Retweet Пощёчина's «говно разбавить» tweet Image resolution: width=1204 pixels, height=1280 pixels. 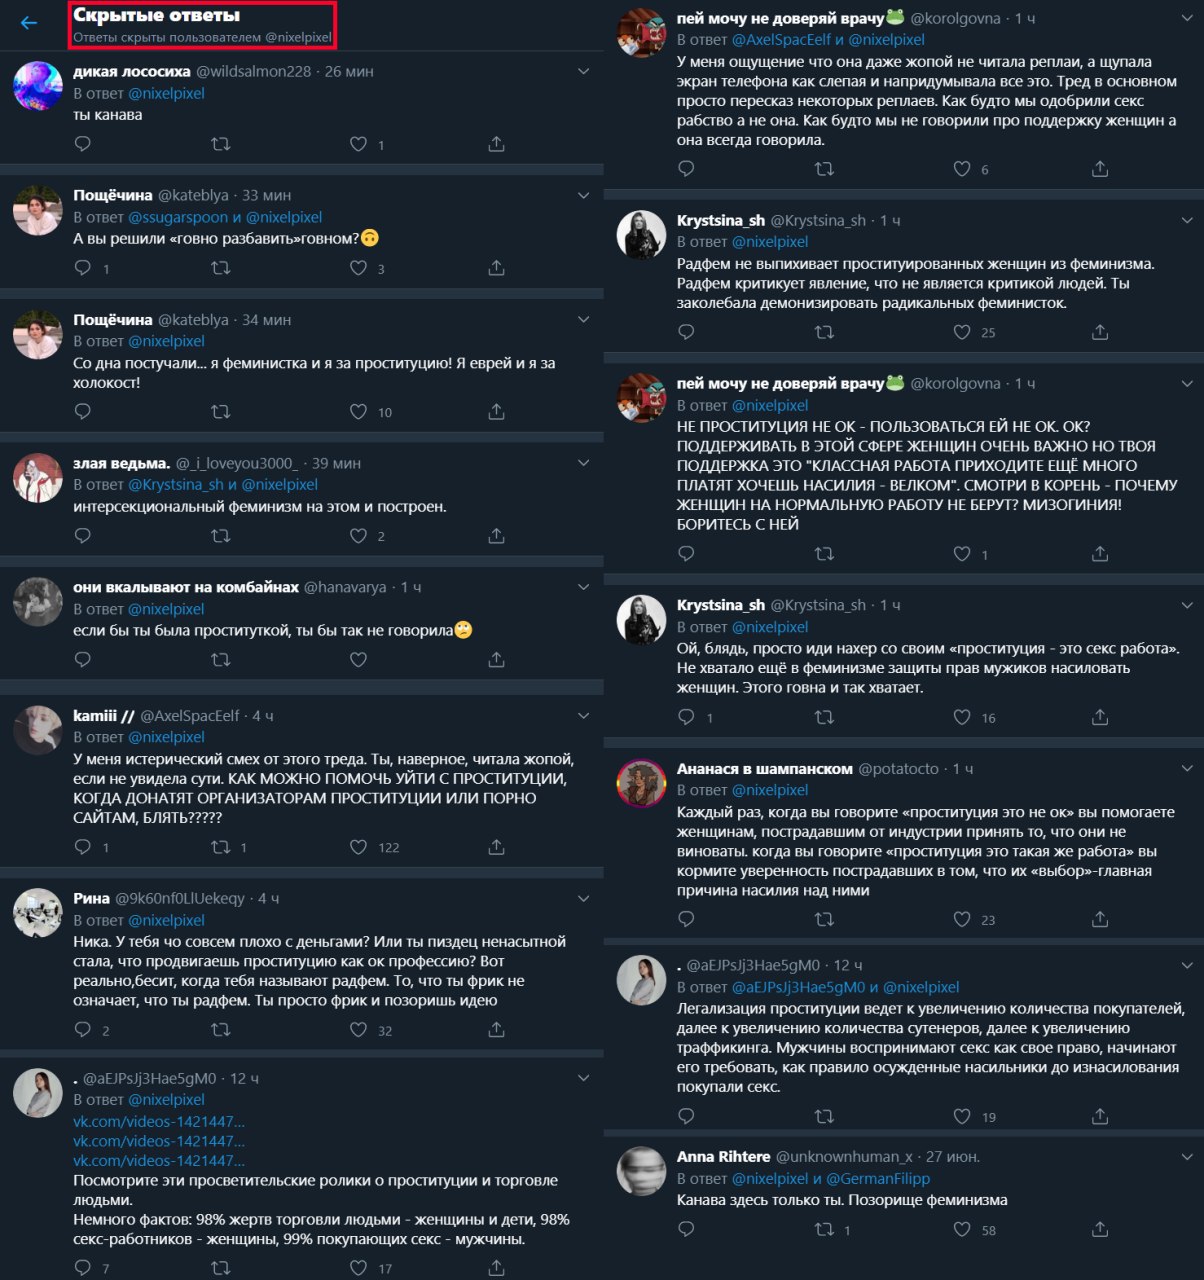(x=221, y=268)
